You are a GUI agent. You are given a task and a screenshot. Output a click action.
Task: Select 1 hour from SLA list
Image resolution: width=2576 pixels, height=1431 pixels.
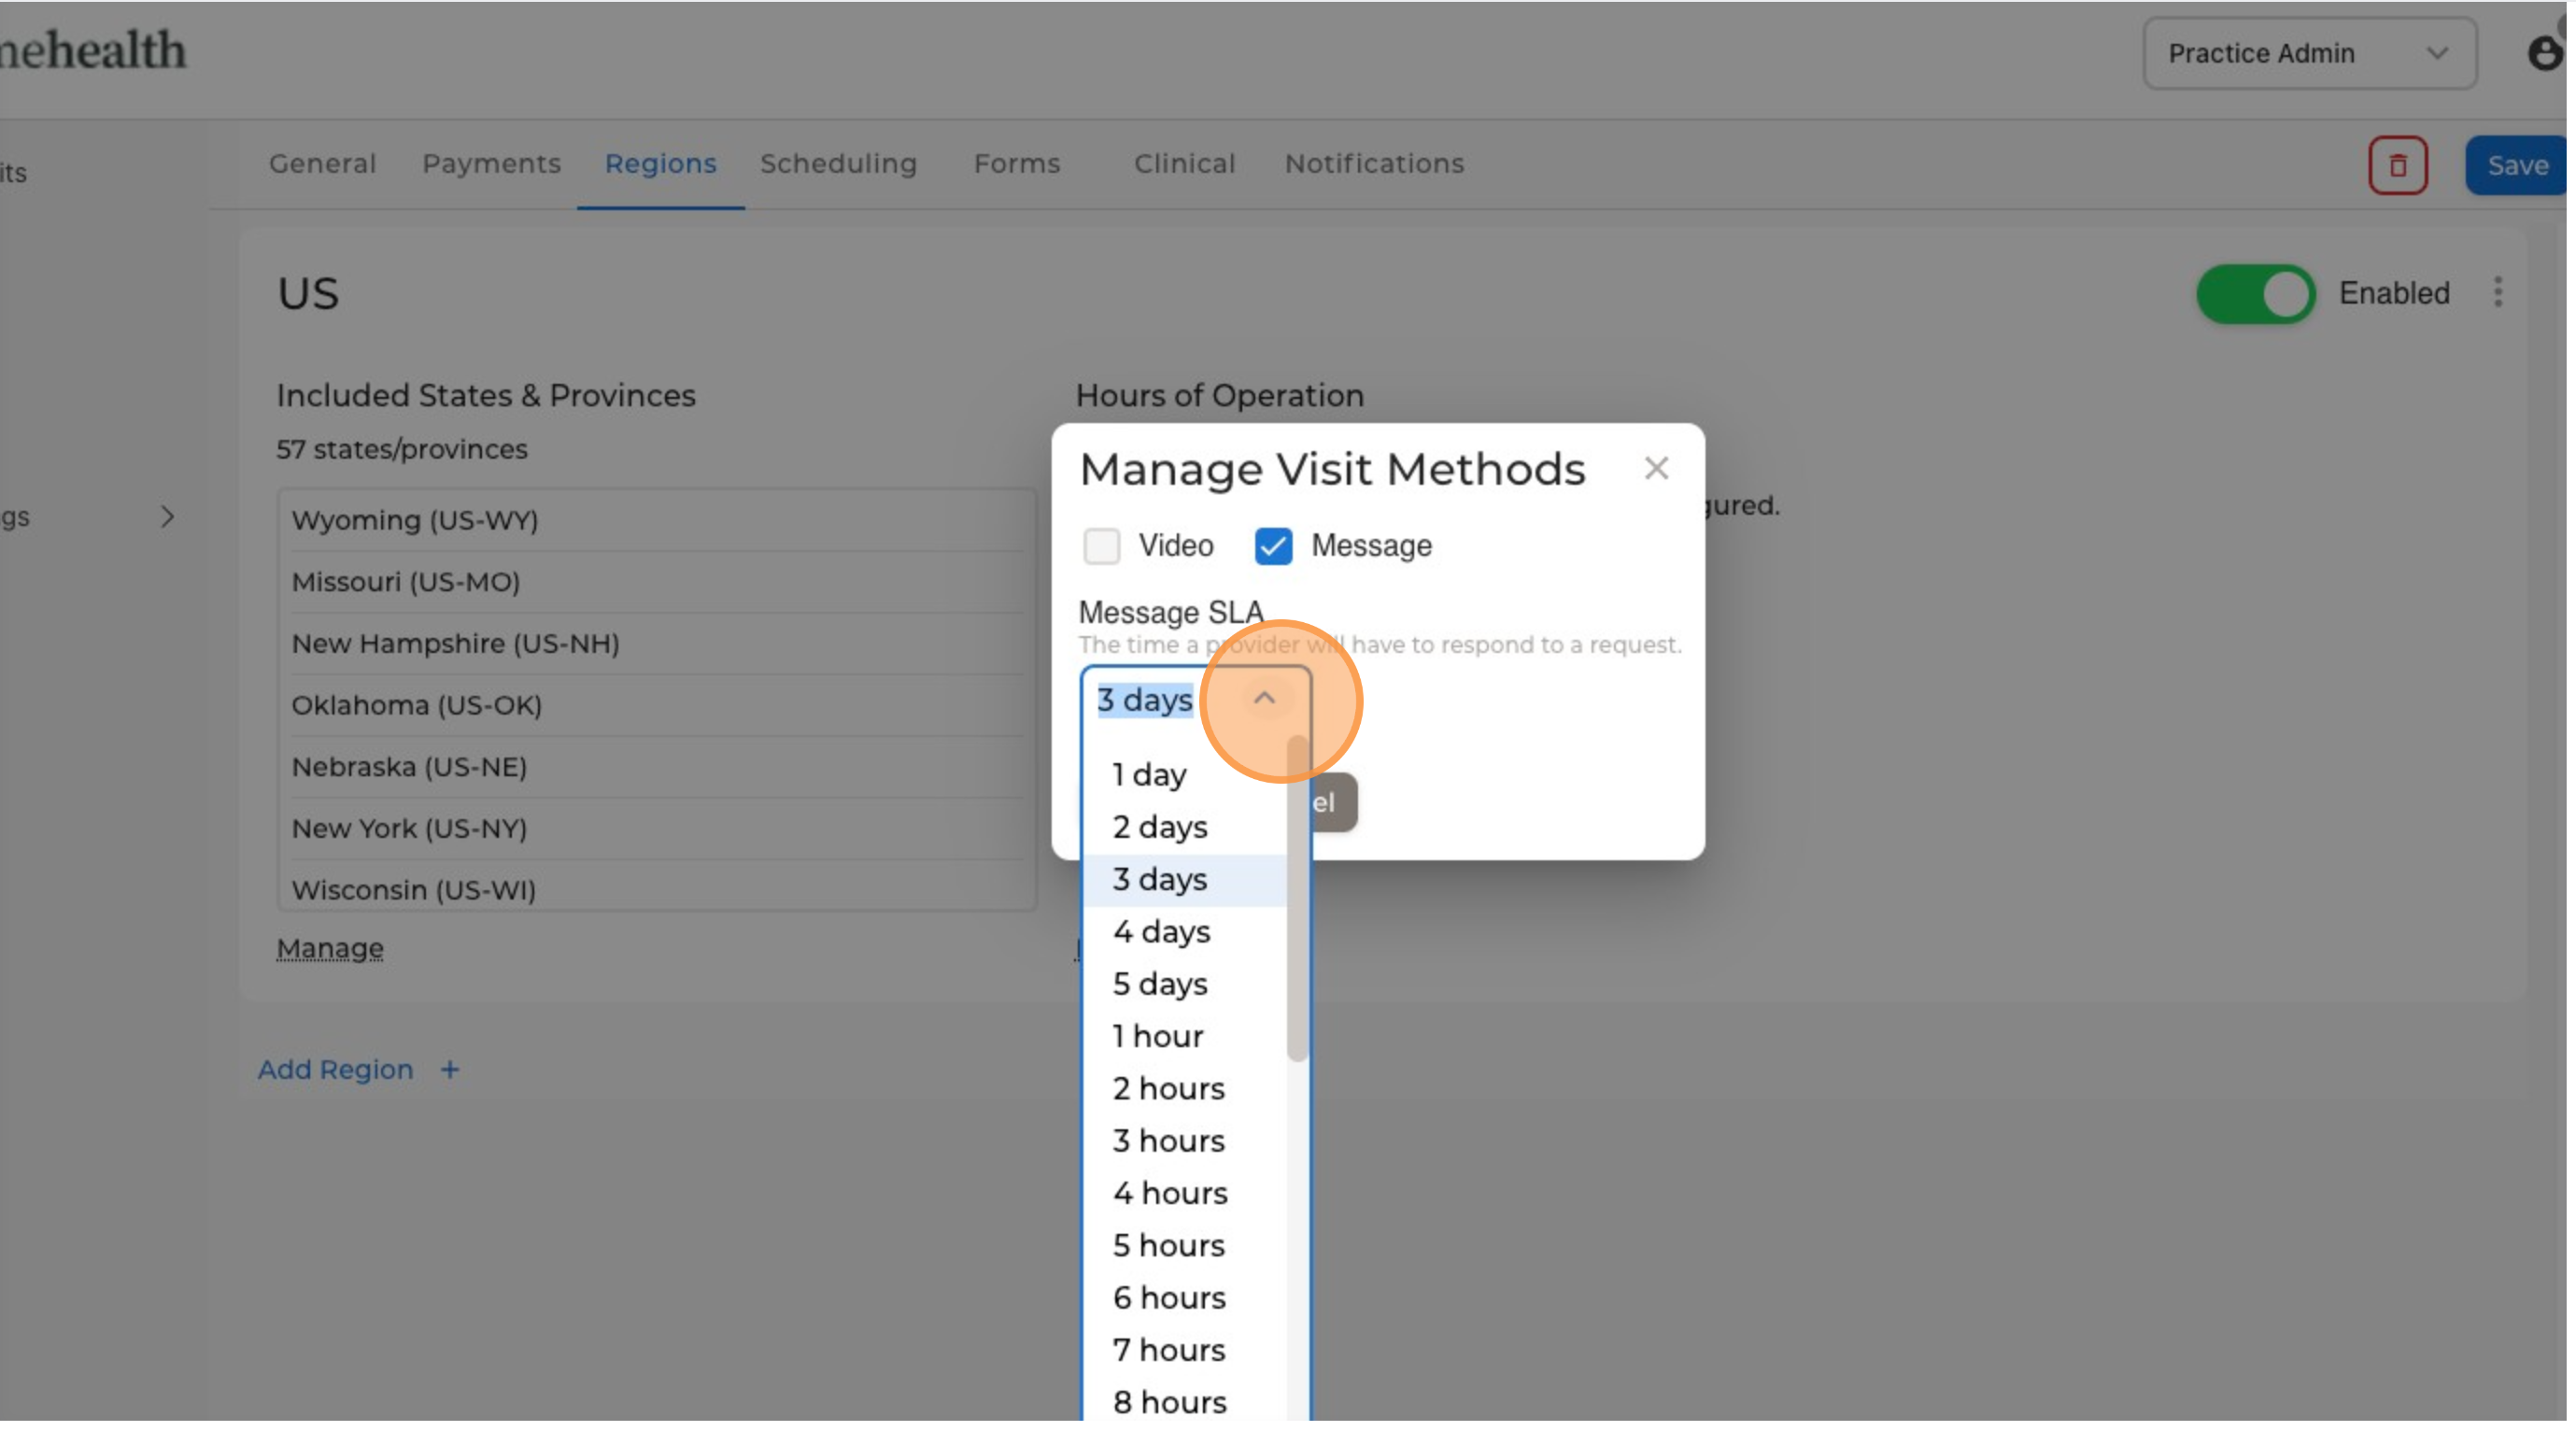point(1187,1038)
